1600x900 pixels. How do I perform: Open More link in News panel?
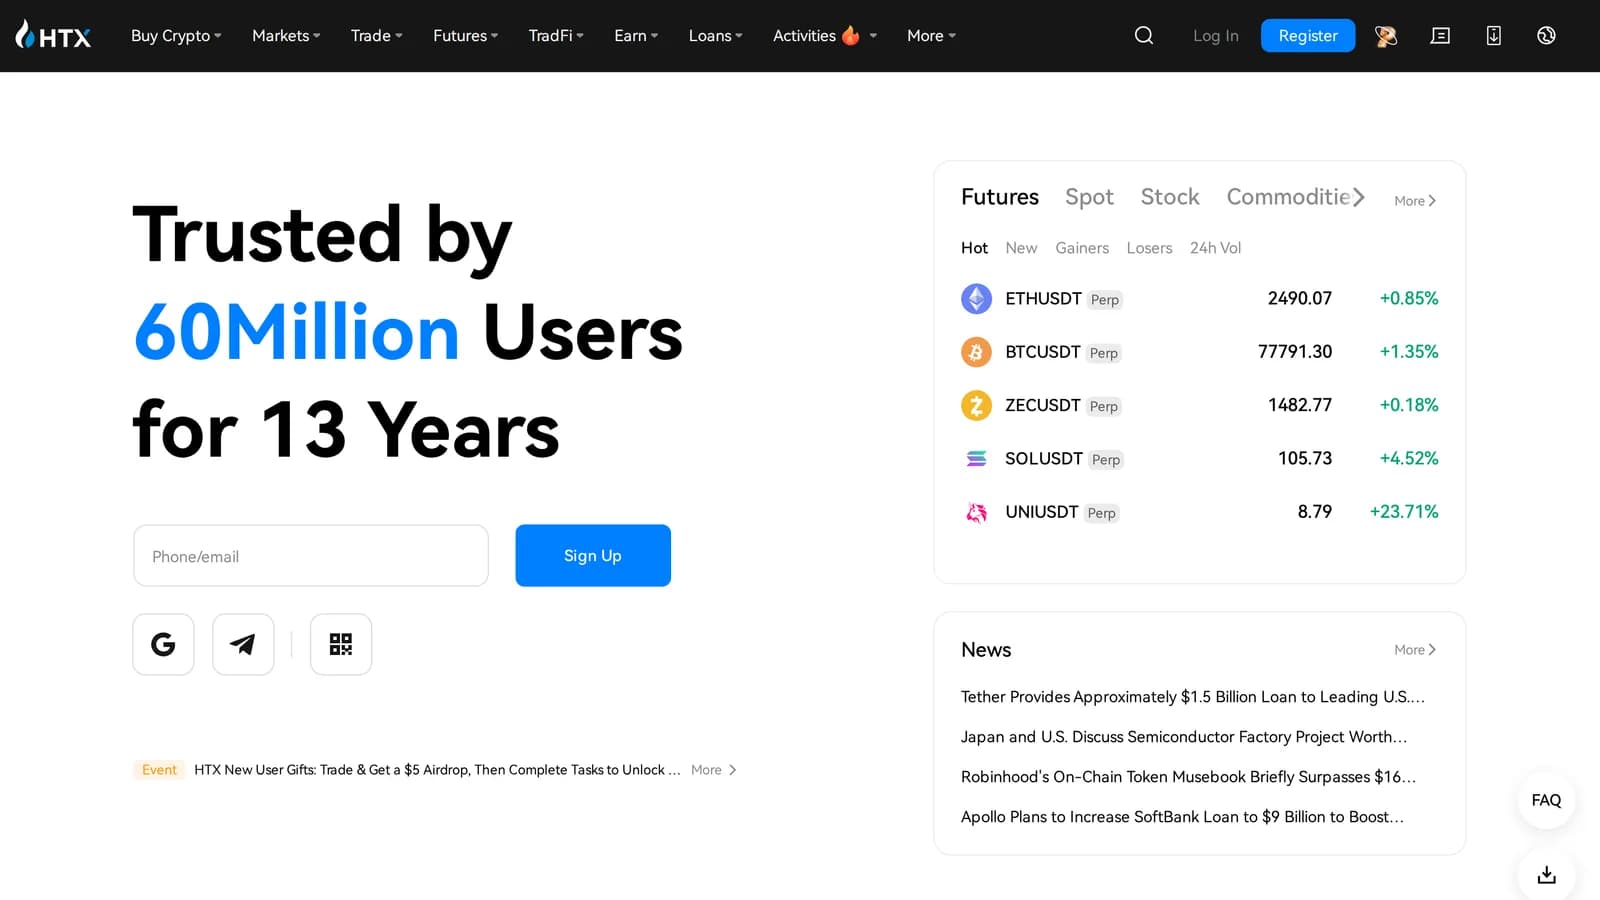pyautogui.click(x=1415, y=650)
